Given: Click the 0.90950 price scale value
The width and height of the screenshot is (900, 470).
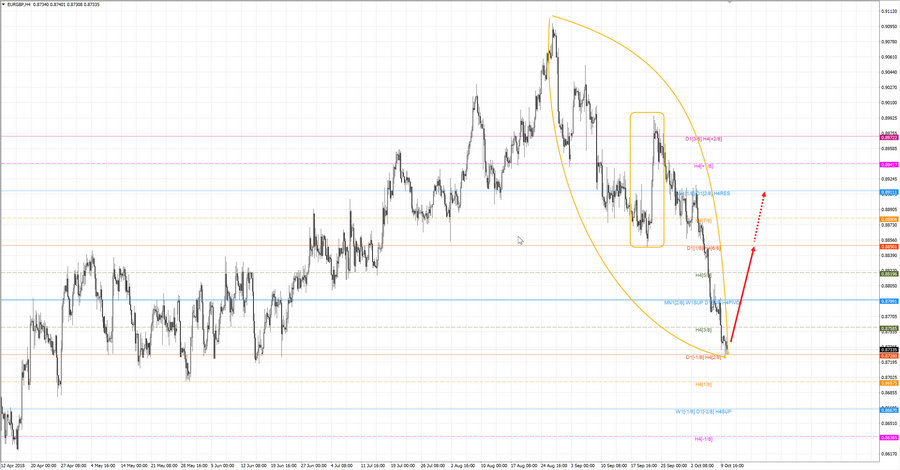Looking at the screenshot, I should tap(889, 26).
